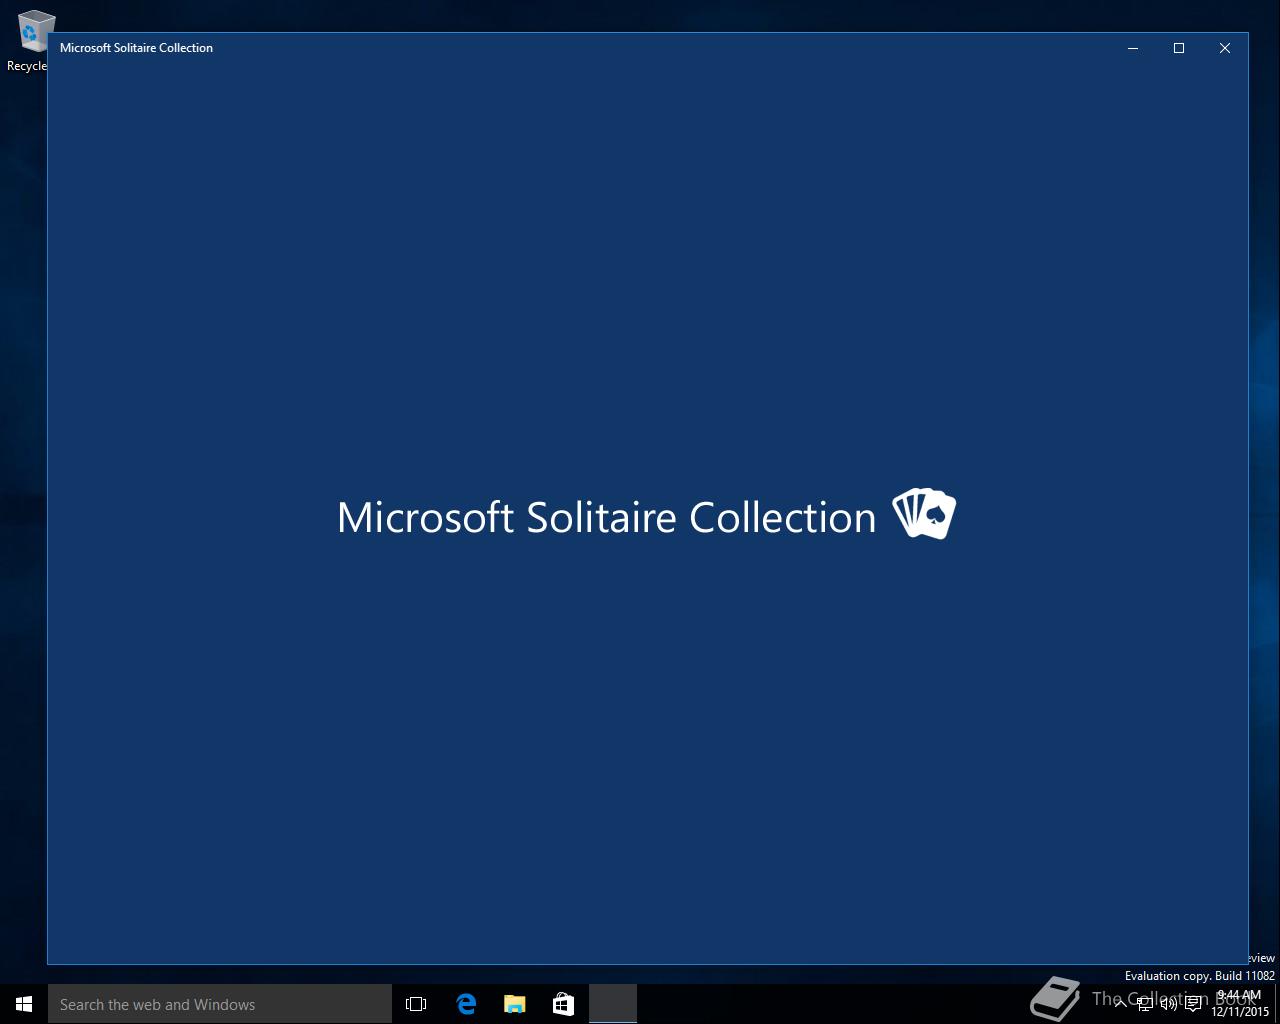
Task: Select the running Solitaire Collection taskbar button
Action: click(612, 1004)
